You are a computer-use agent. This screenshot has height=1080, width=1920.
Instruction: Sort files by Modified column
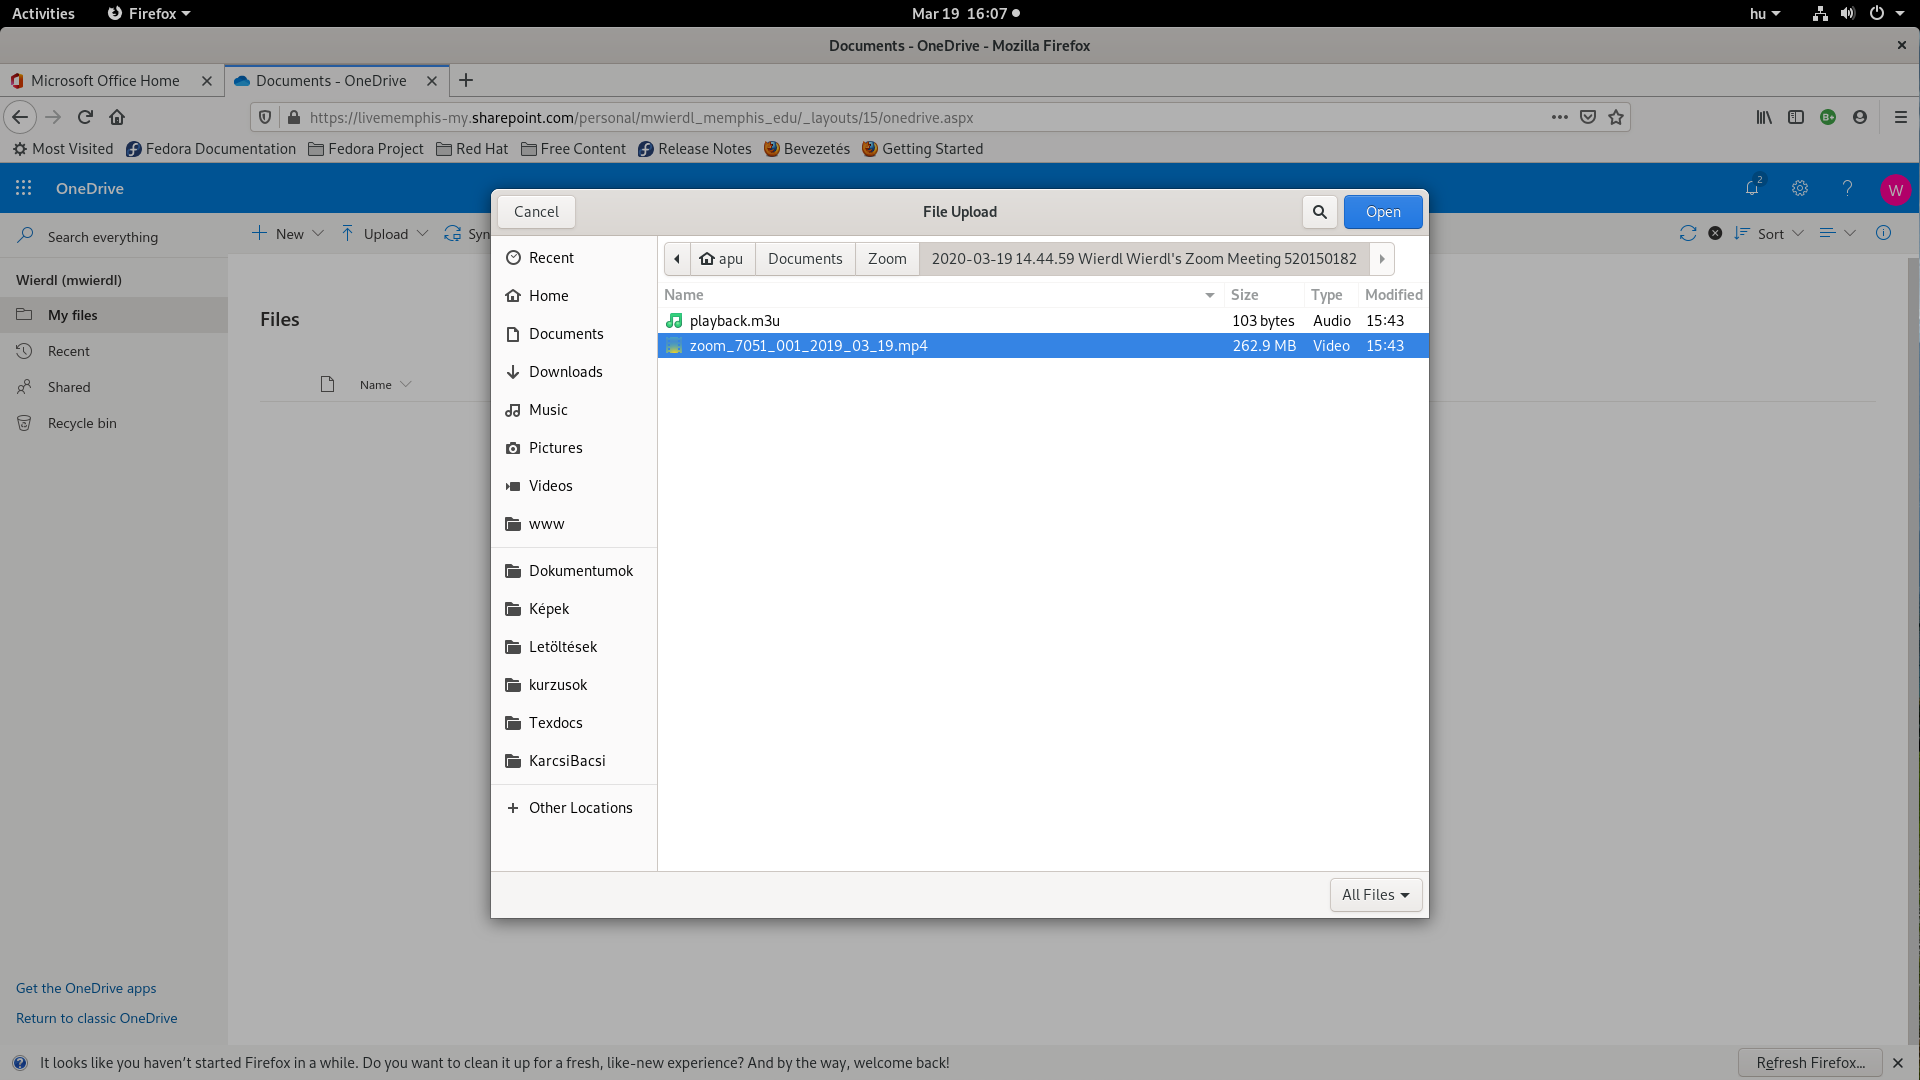pos(1393,295)
